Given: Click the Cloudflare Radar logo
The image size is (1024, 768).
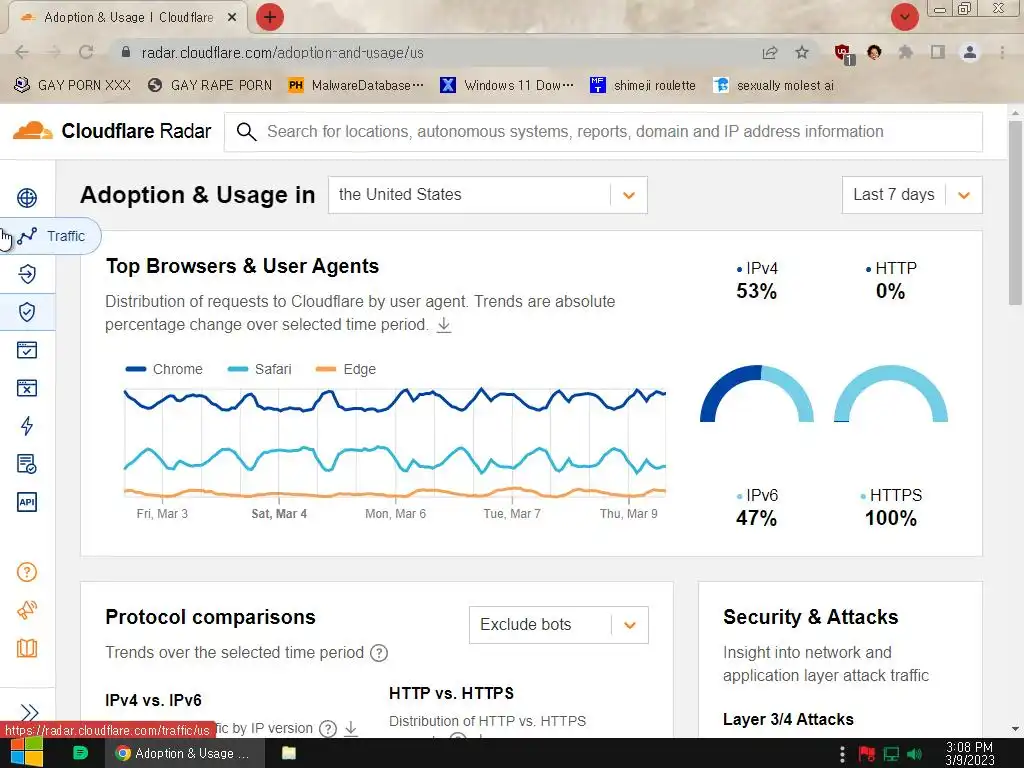Looking at the screenshot, I should (112, 131).
